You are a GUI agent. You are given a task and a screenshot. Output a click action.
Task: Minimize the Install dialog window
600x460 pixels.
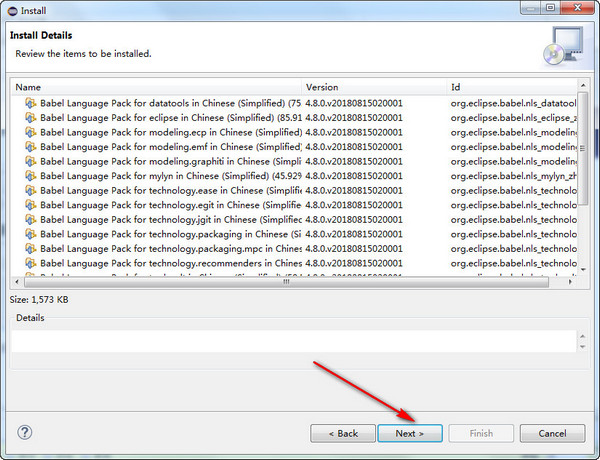(531, 8)
